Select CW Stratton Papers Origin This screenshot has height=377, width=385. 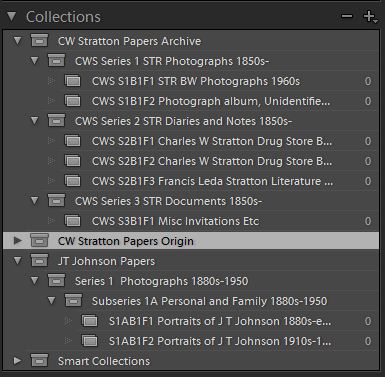(126, 241)
